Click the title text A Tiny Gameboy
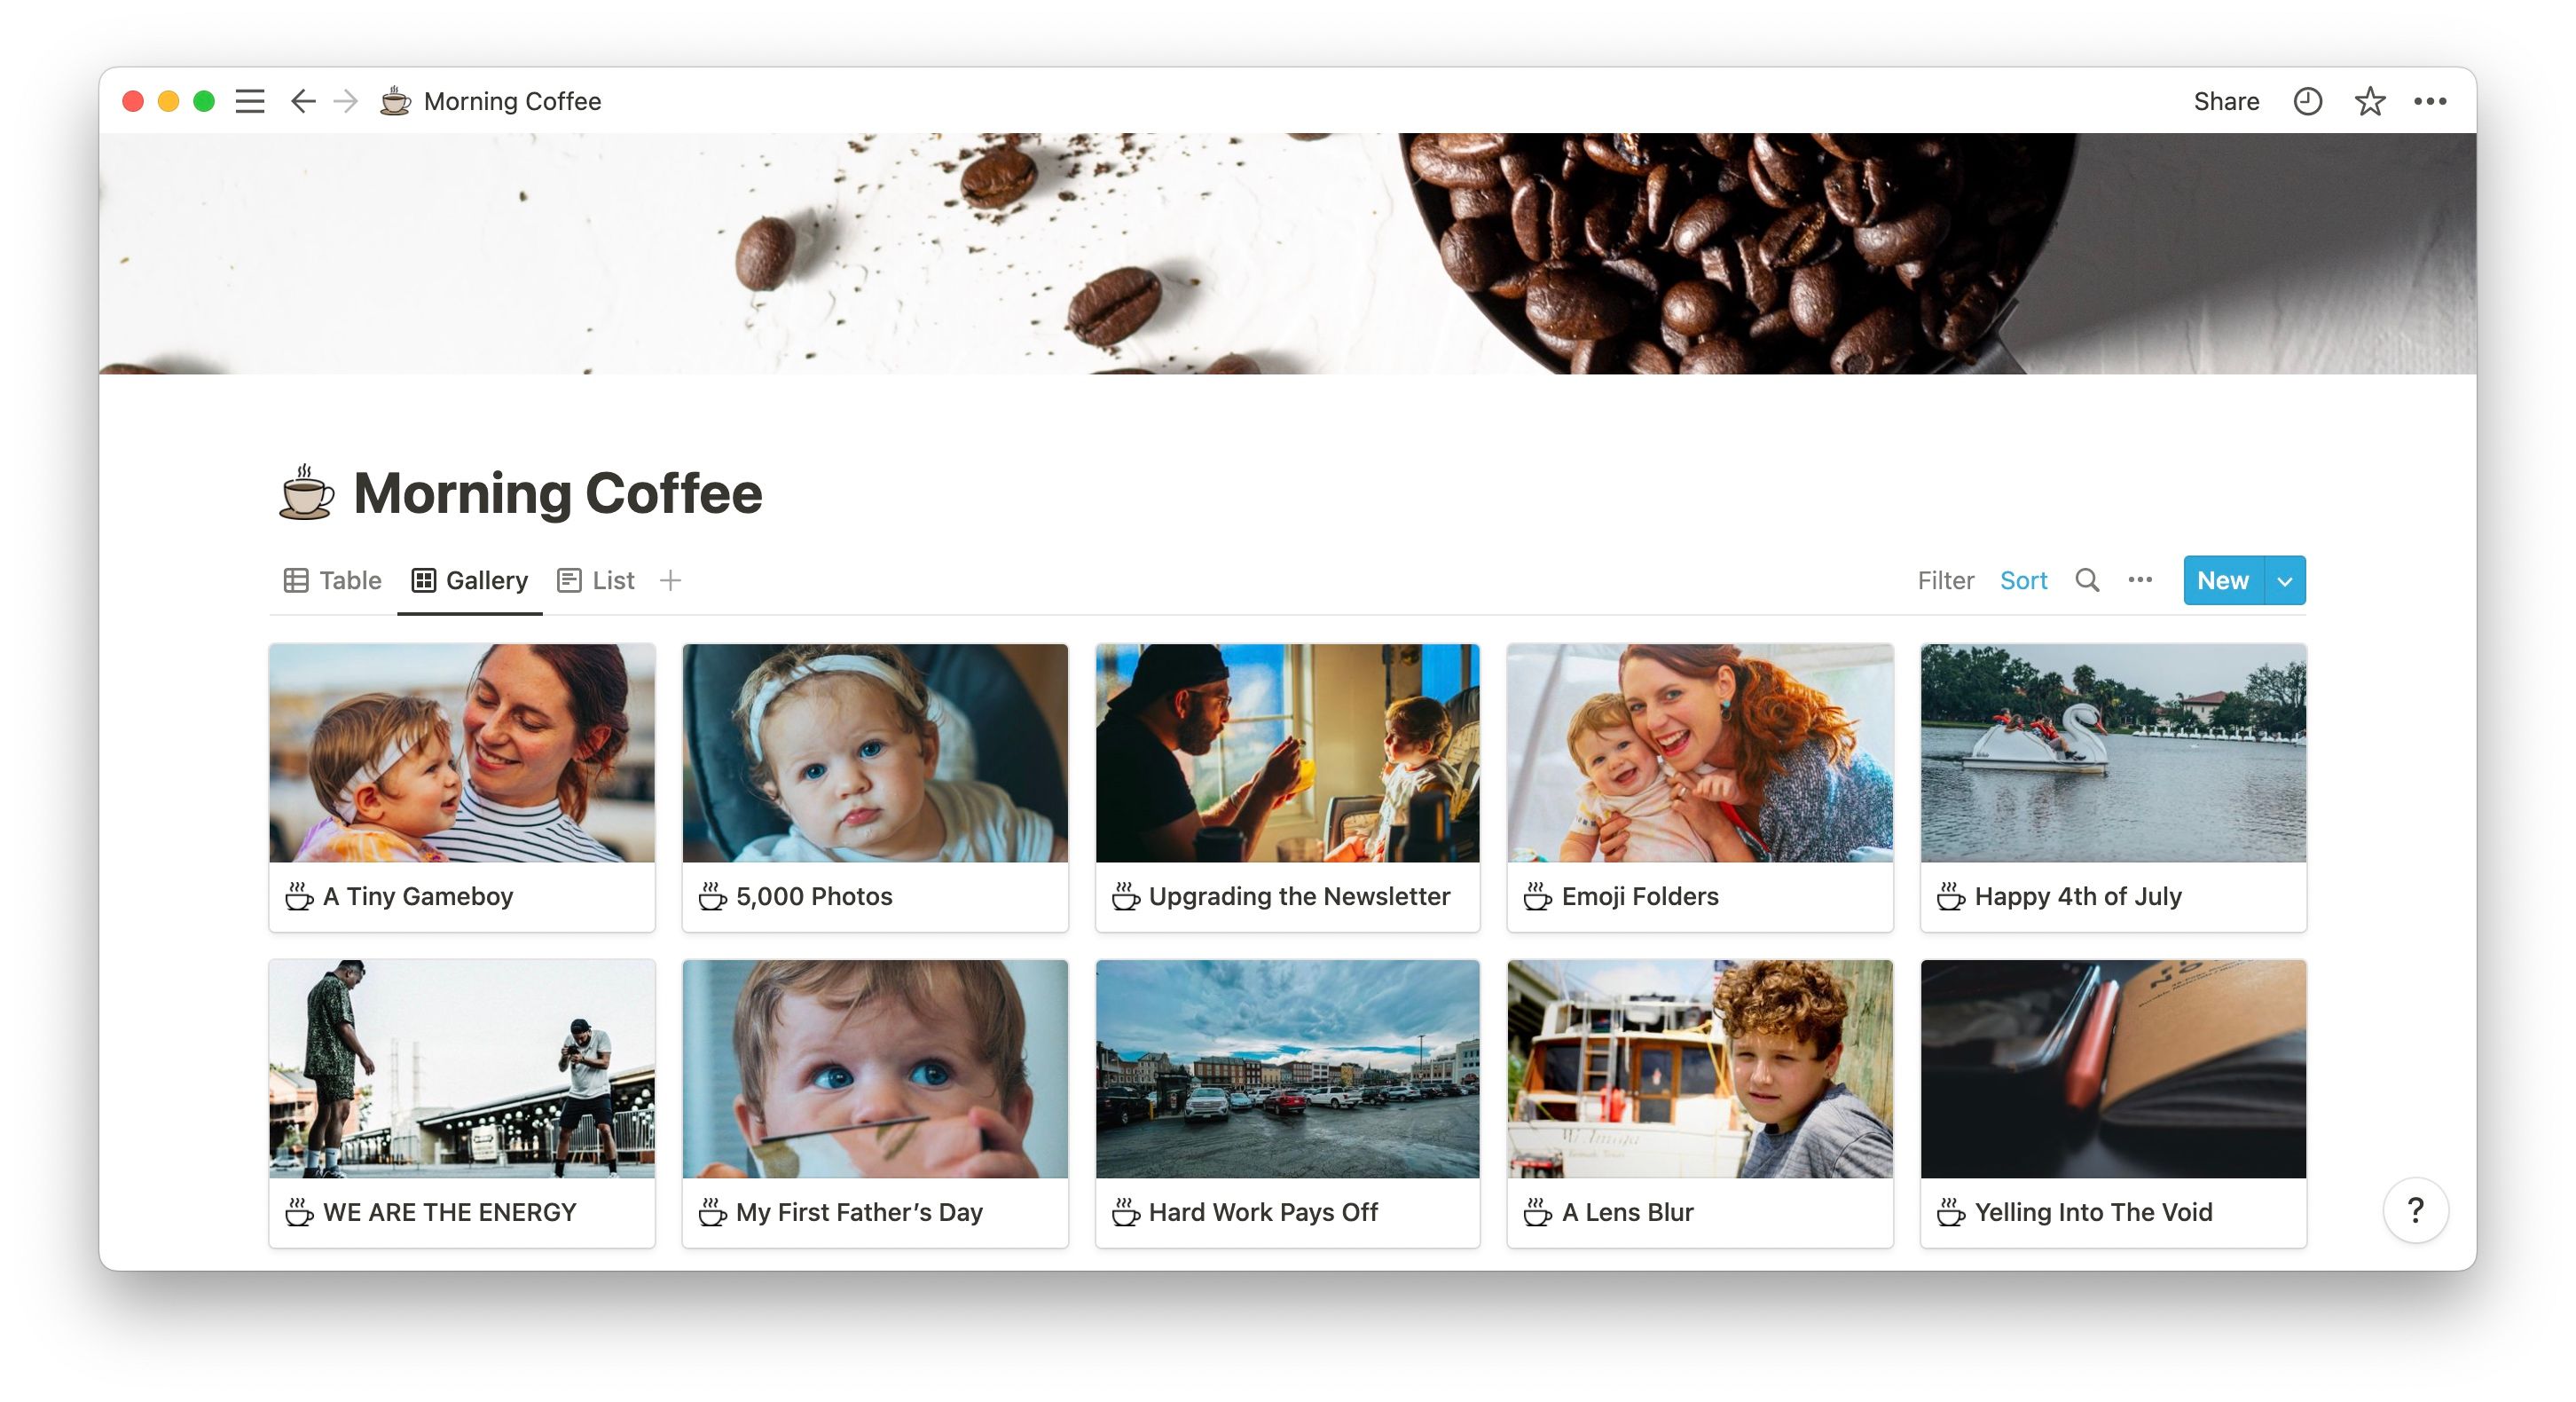 click(418, 896)
